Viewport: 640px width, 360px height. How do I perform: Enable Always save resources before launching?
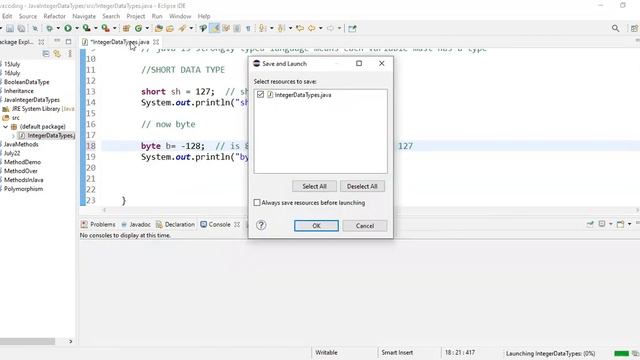257,202
